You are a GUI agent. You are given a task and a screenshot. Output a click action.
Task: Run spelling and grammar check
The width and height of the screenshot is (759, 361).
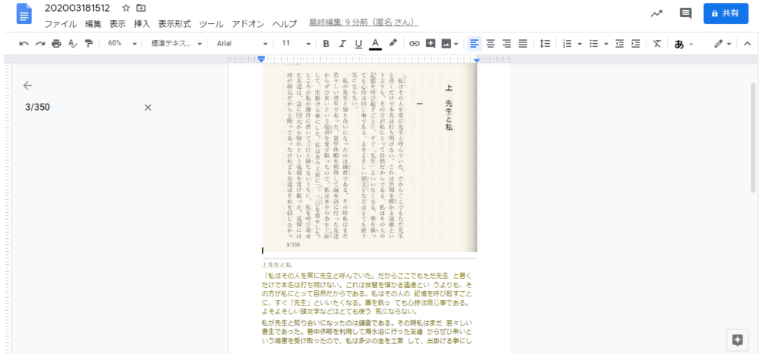click(x=73, y=44)
